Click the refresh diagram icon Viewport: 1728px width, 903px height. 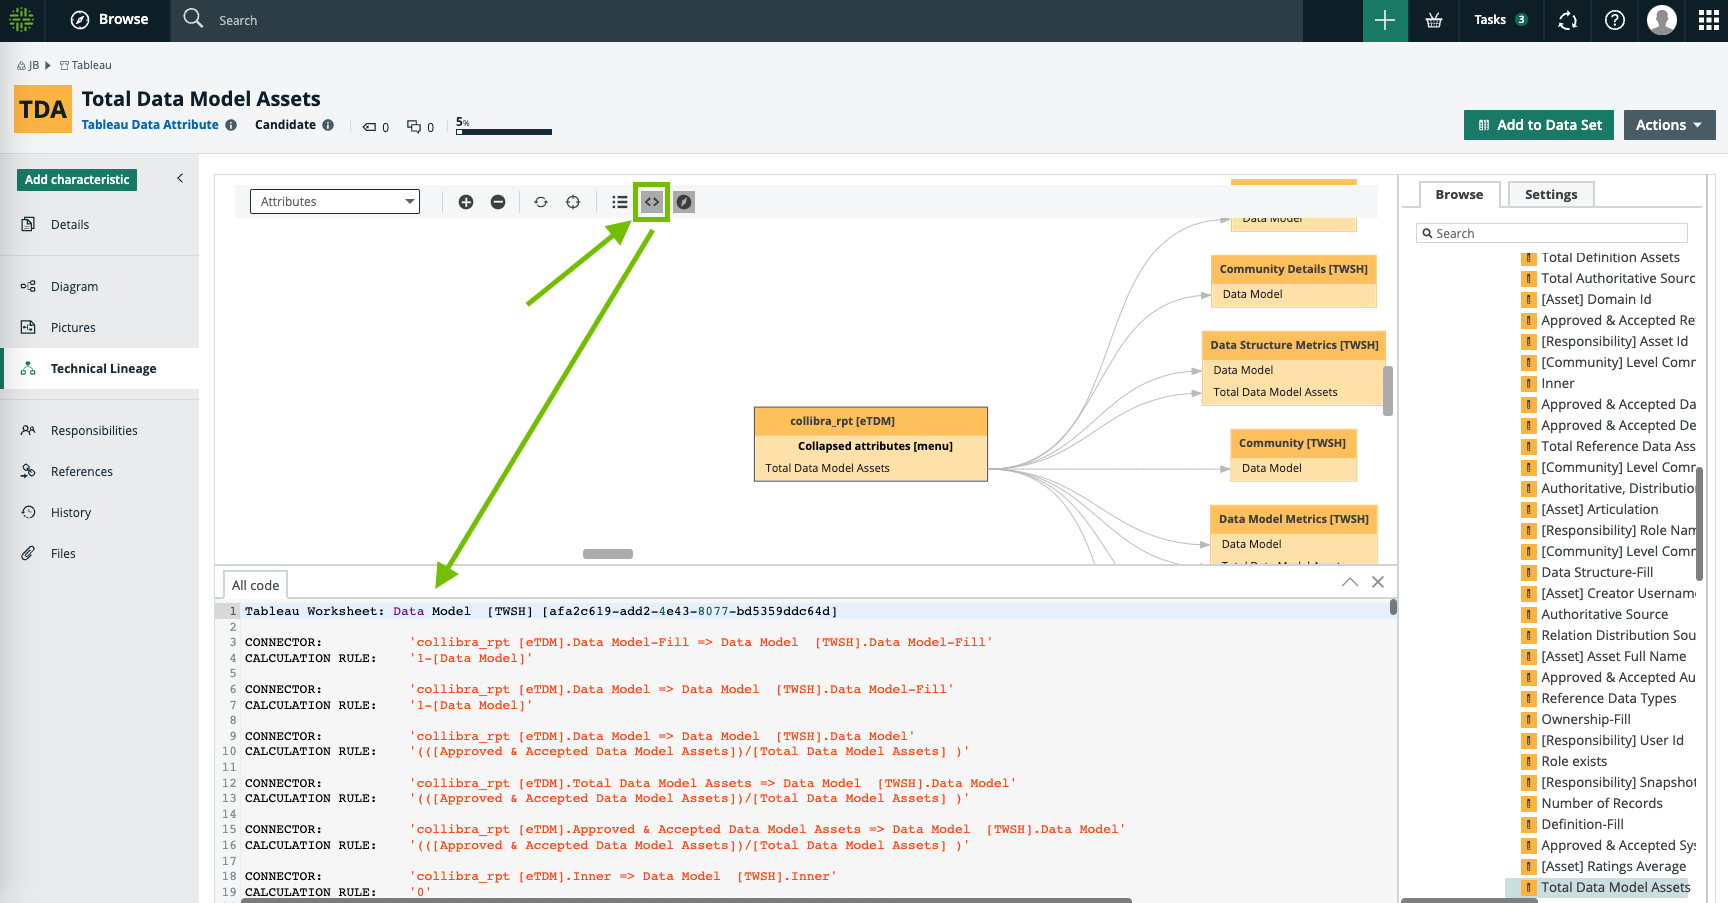point(541,202)
